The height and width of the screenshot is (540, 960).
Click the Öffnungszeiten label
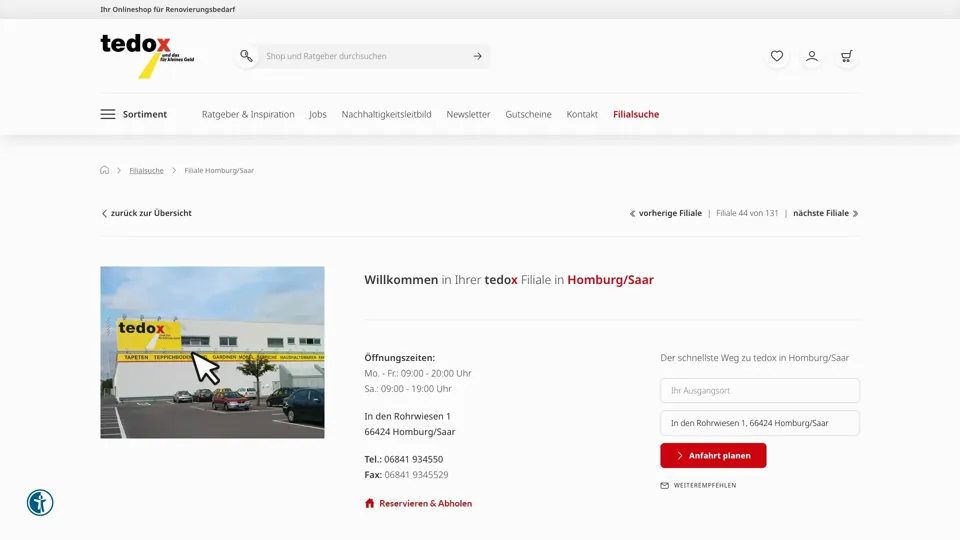399,358
